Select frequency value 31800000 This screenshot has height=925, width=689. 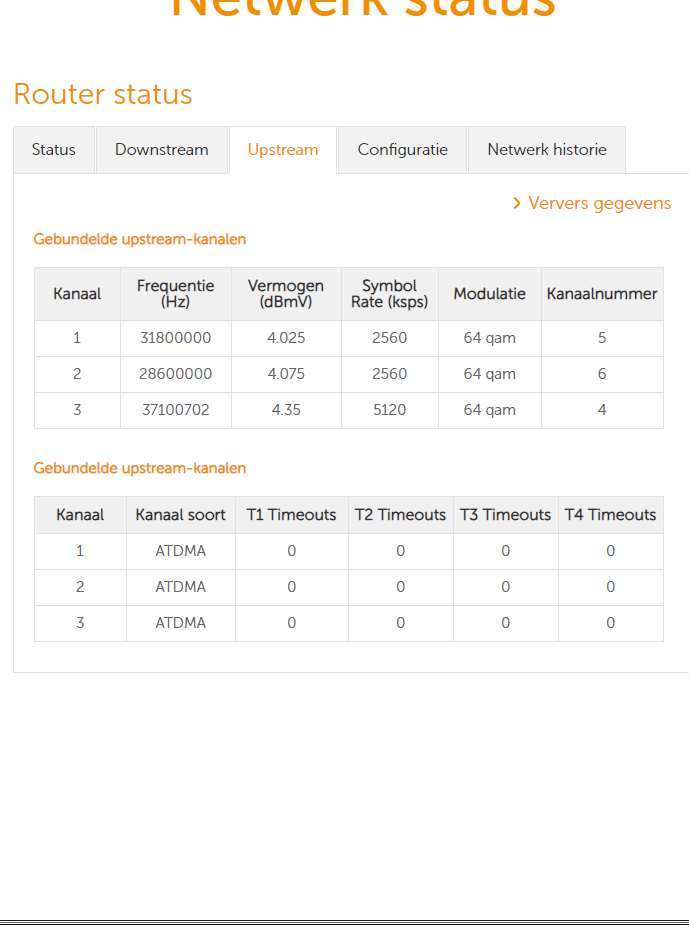click(x=176, y=338)
